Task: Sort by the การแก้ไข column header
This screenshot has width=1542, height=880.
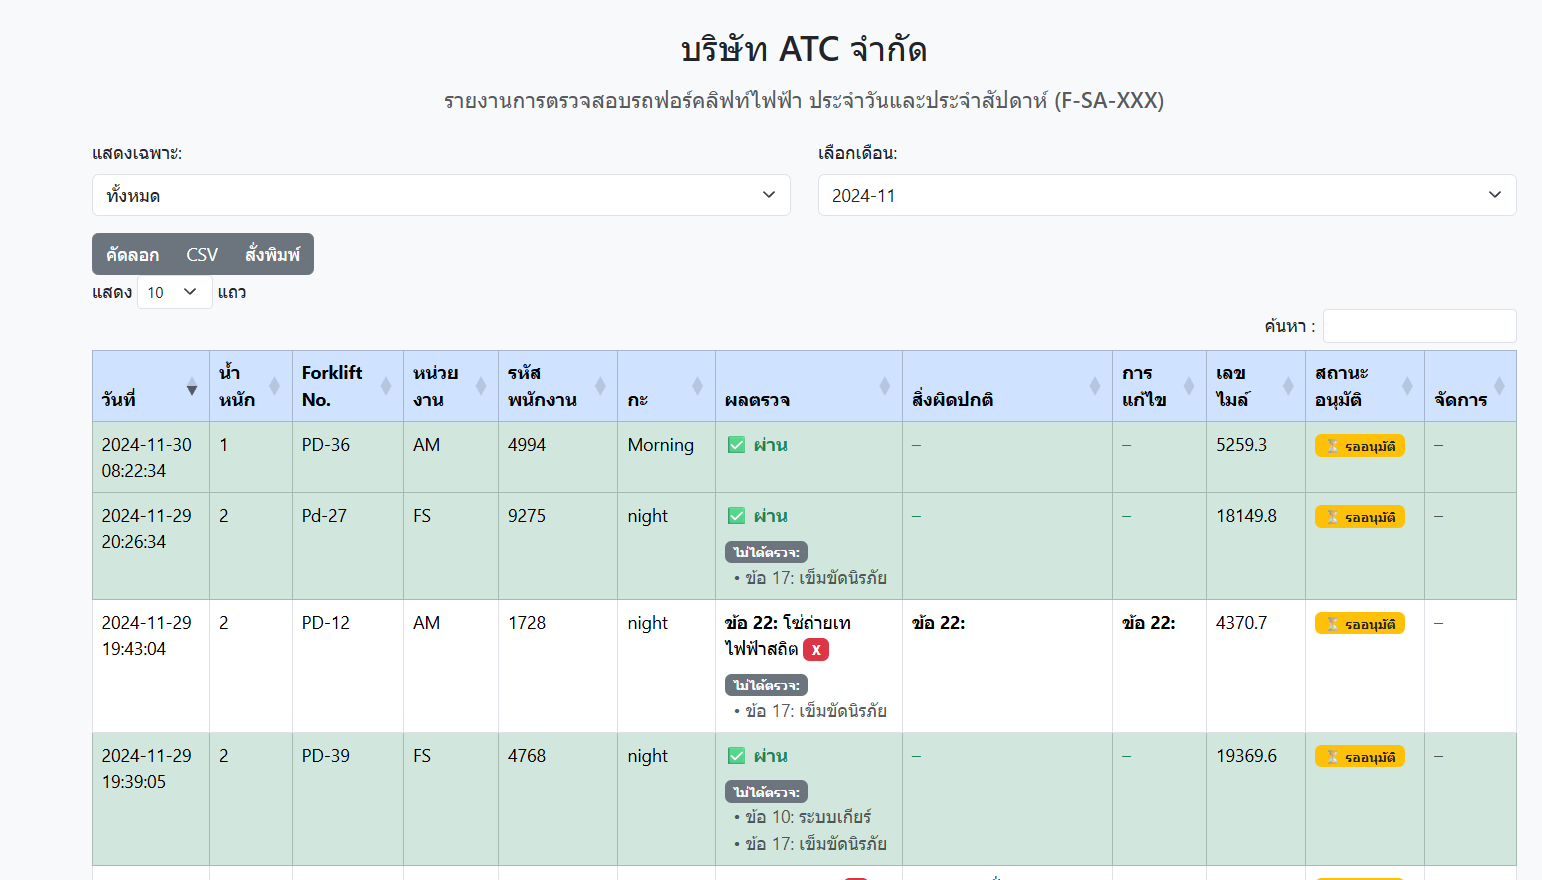Action: (1159, 386)
